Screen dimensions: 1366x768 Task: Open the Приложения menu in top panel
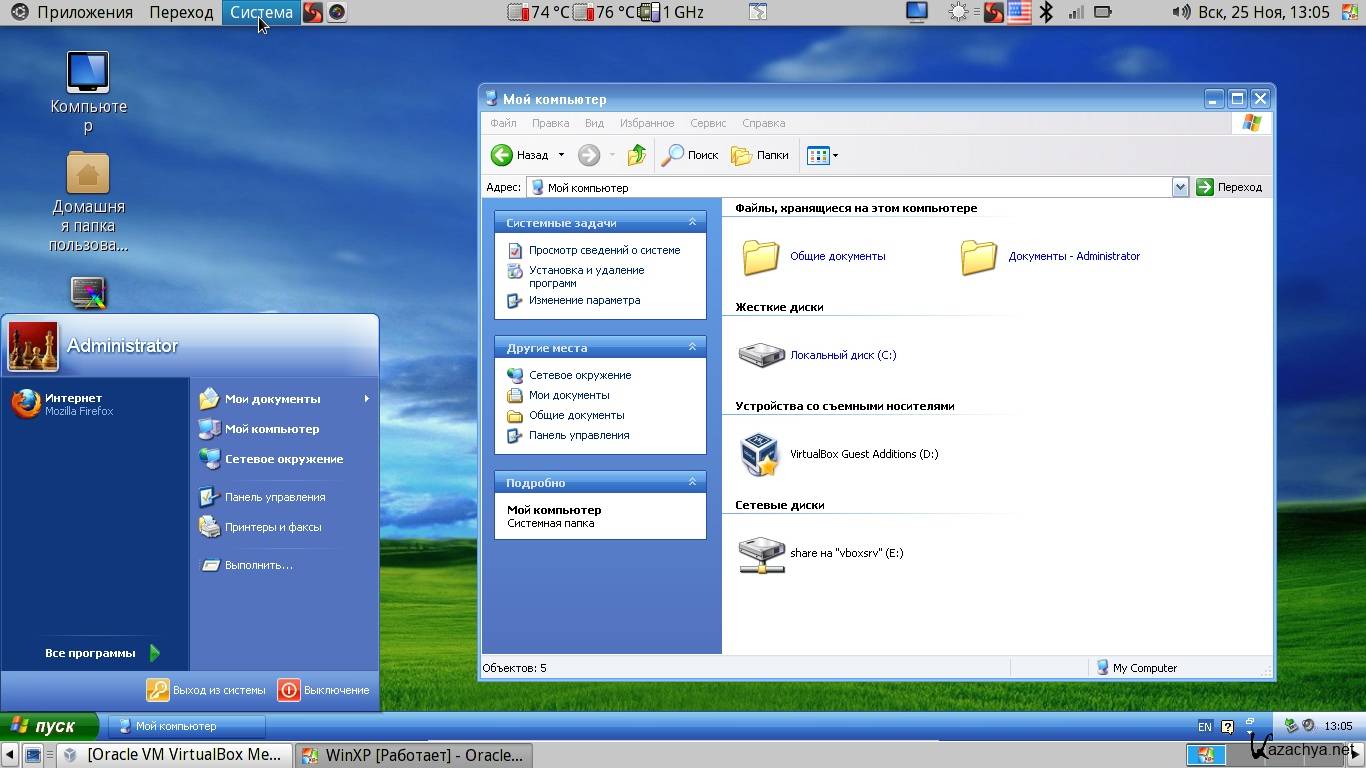click(x=84, y=12)
